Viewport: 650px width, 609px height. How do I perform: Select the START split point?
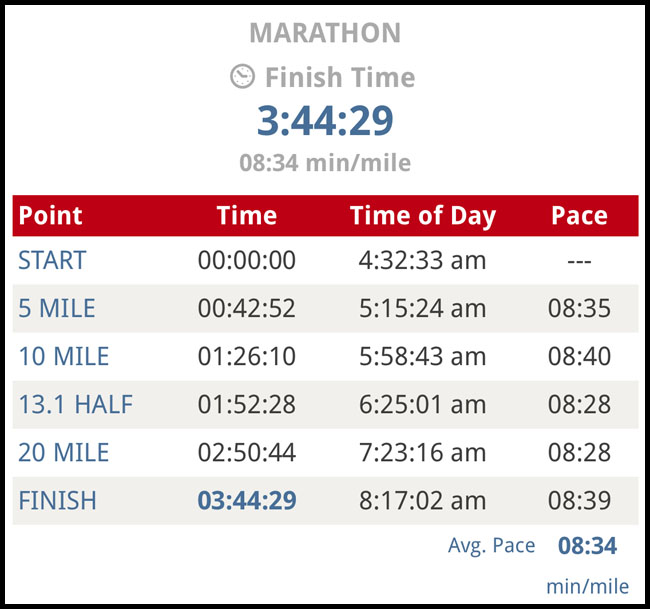point(52,261)
